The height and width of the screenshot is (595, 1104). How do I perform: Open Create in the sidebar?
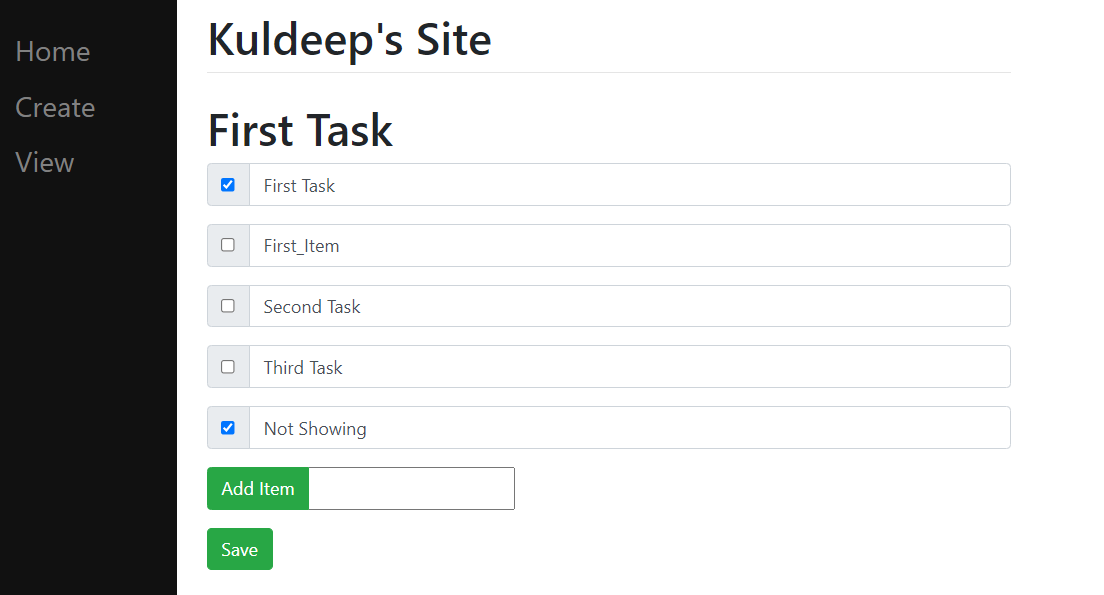(x=55, y=107)
